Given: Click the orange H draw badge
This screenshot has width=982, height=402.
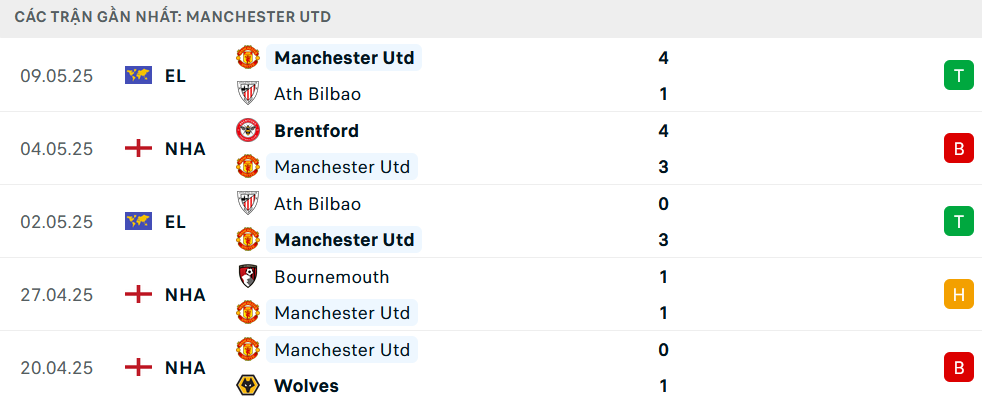Looking at the screenshot, I should point(959,294).
